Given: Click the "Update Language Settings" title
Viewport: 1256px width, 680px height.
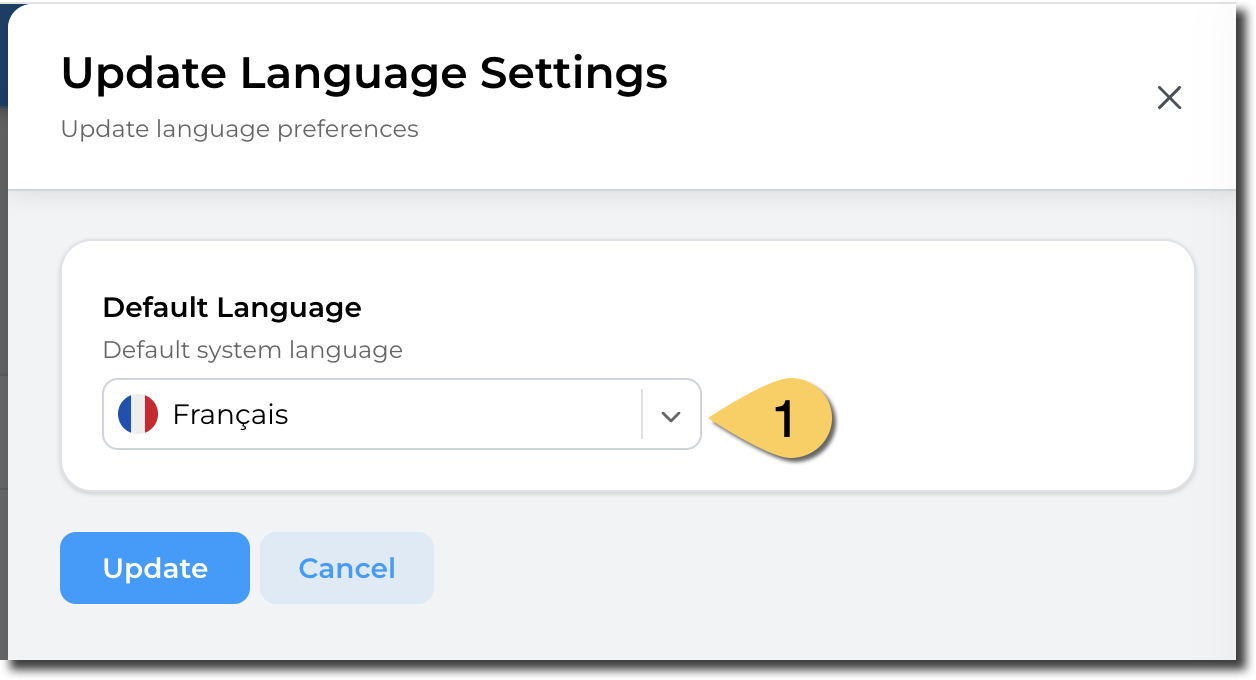Looking at the screenshot, I should click(364, 74).
